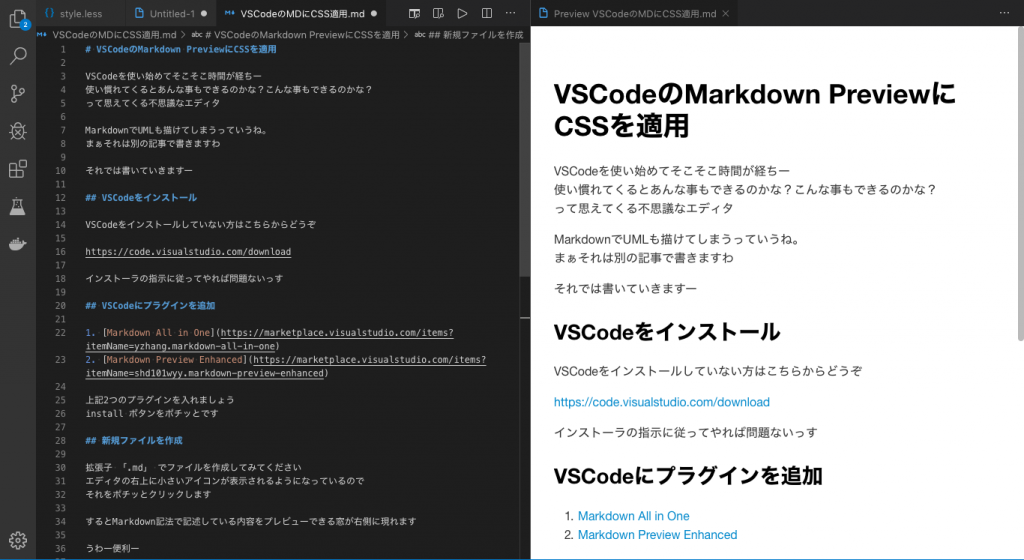Click the Run play button in editor toolbar

[462, 13]
